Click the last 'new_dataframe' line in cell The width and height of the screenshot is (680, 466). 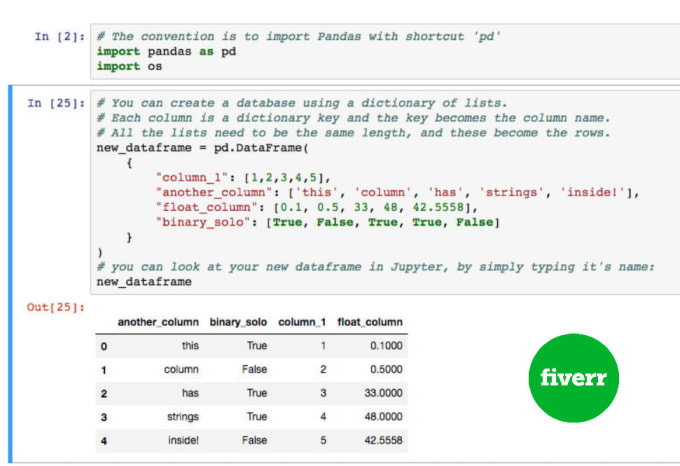coord(144,282)
